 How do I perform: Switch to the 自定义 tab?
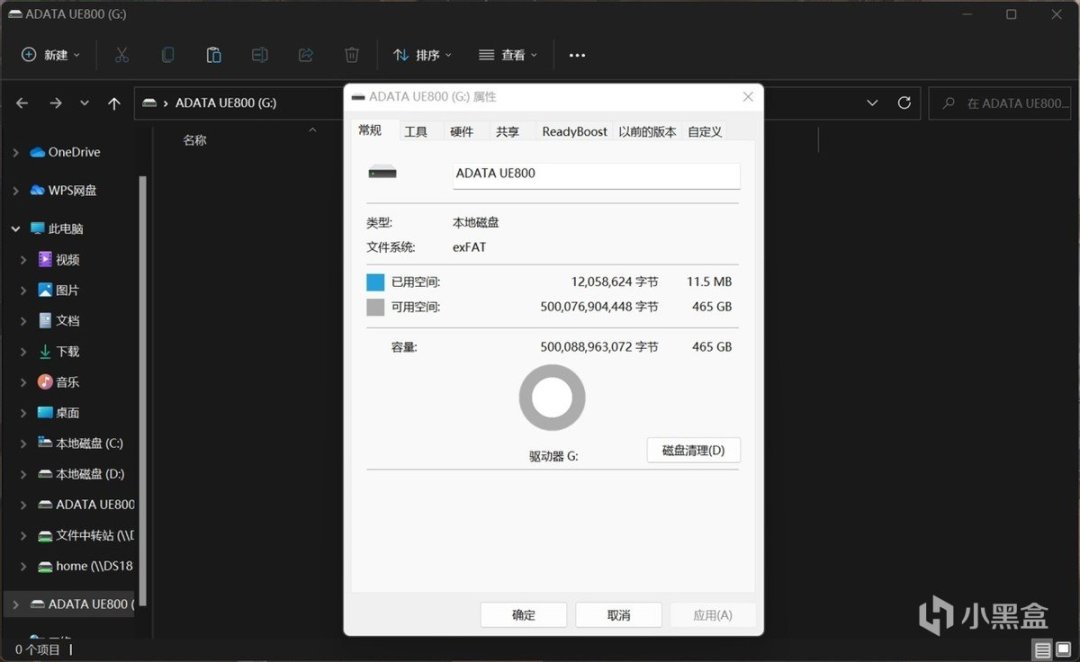click(x=705, y=132)
